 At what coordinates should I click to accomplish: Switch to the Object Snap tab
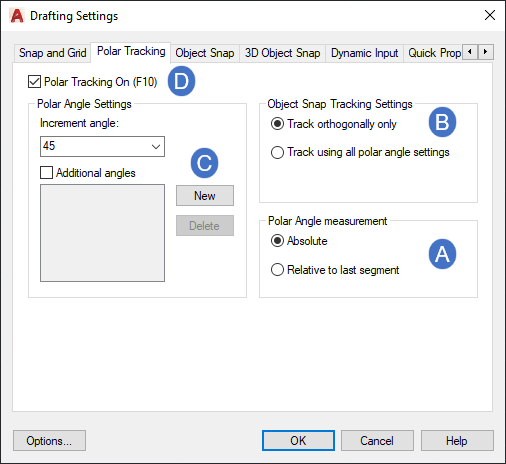coord(205,53)
